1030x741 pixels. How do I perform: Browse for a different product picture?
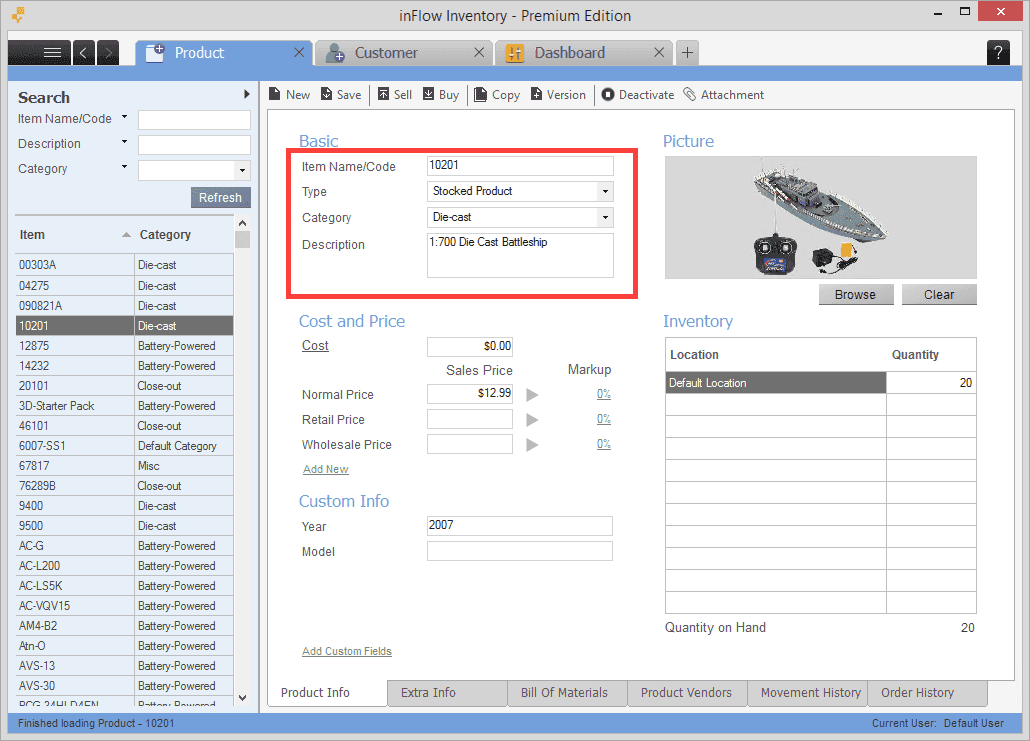856,294
